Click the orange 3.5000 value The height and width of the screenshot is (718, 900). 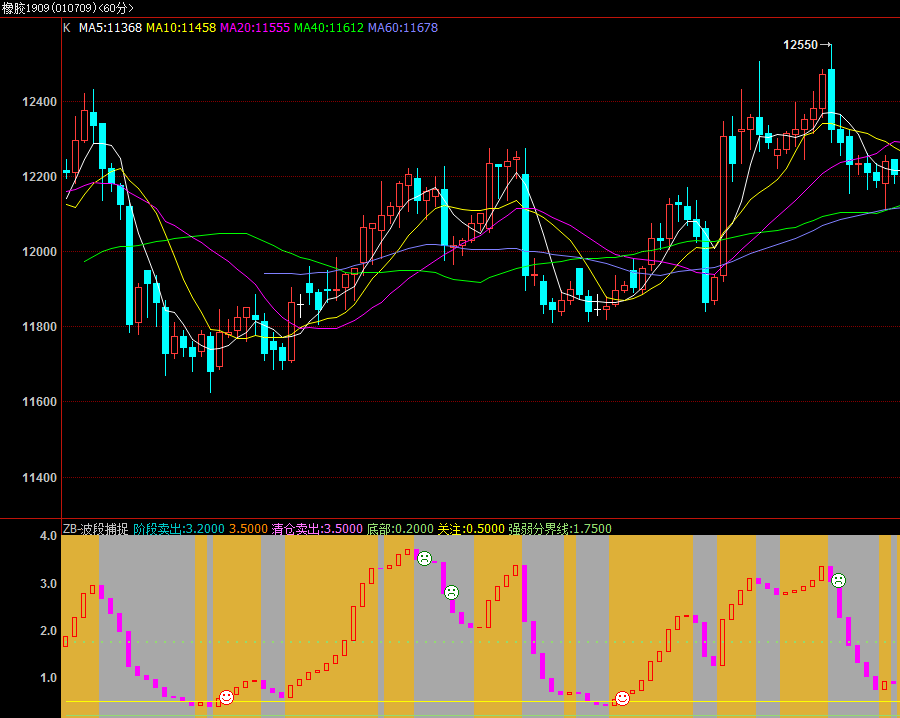pyautogui.click(x=249, y=529)
